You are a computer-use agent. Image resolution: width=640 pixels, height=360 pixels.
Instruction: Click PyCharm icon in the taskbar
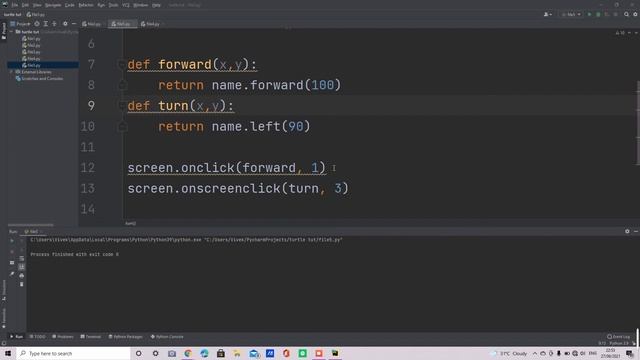tap(335, 353)
